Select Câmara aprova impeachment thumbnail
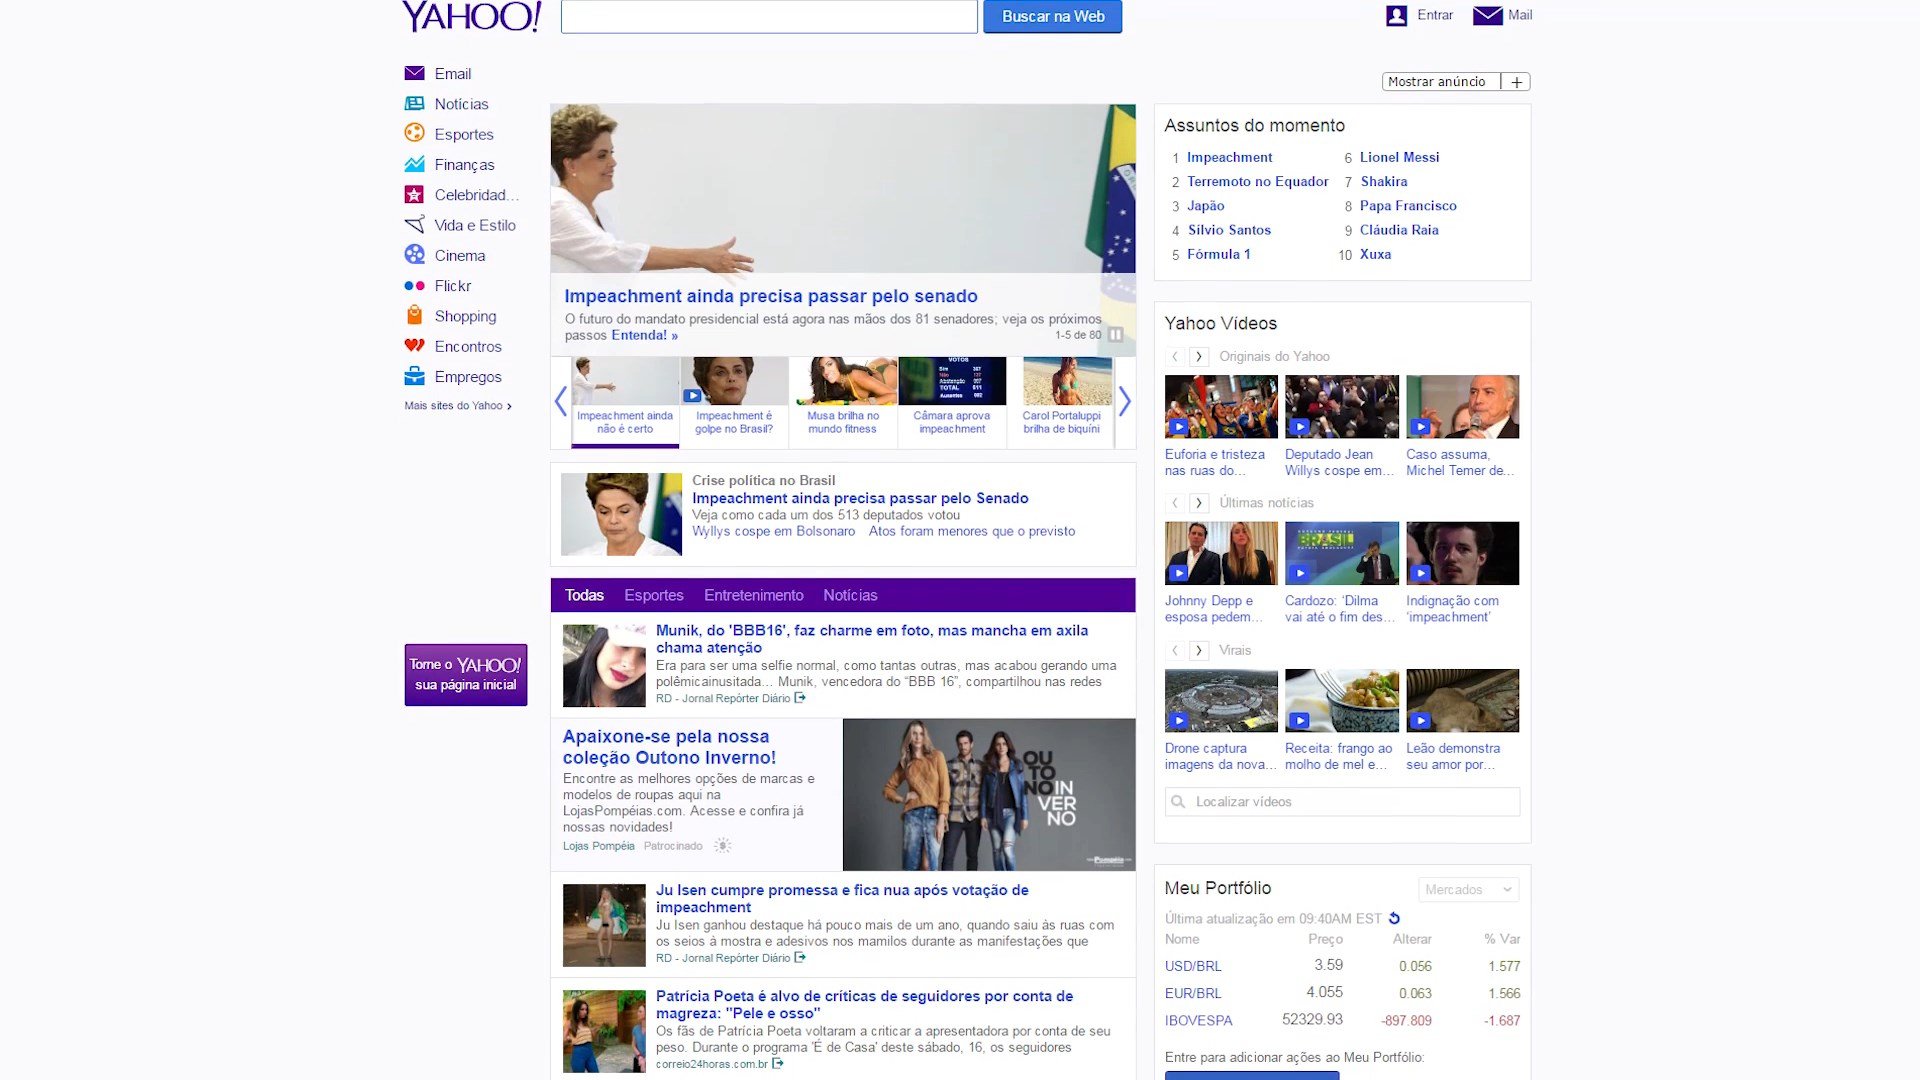 coord(952,401)
